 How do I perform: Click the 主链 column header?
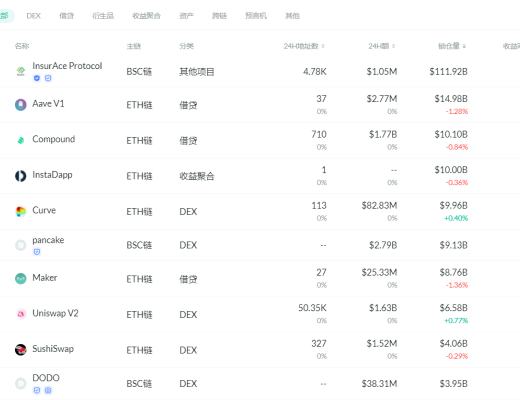[x=134, y=46]
